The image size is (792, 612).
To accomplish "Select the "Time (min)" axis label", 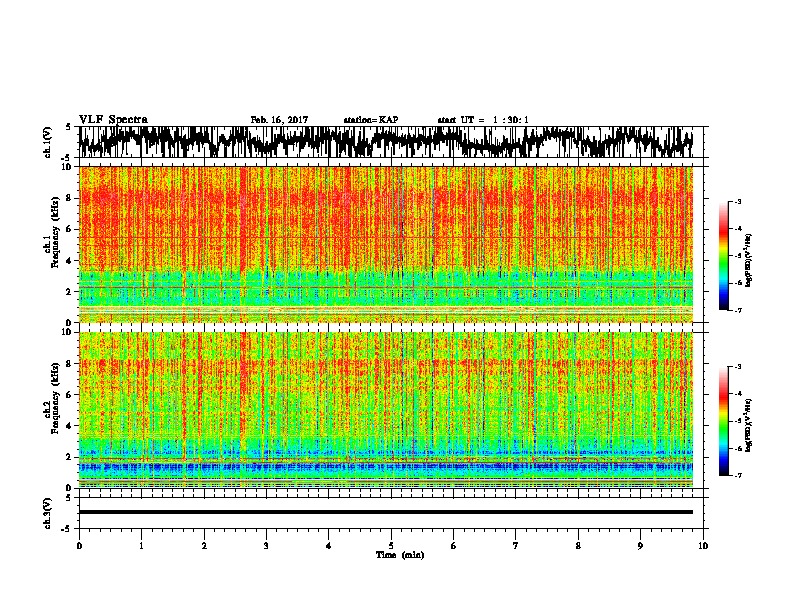I will (x=400, y=555).
